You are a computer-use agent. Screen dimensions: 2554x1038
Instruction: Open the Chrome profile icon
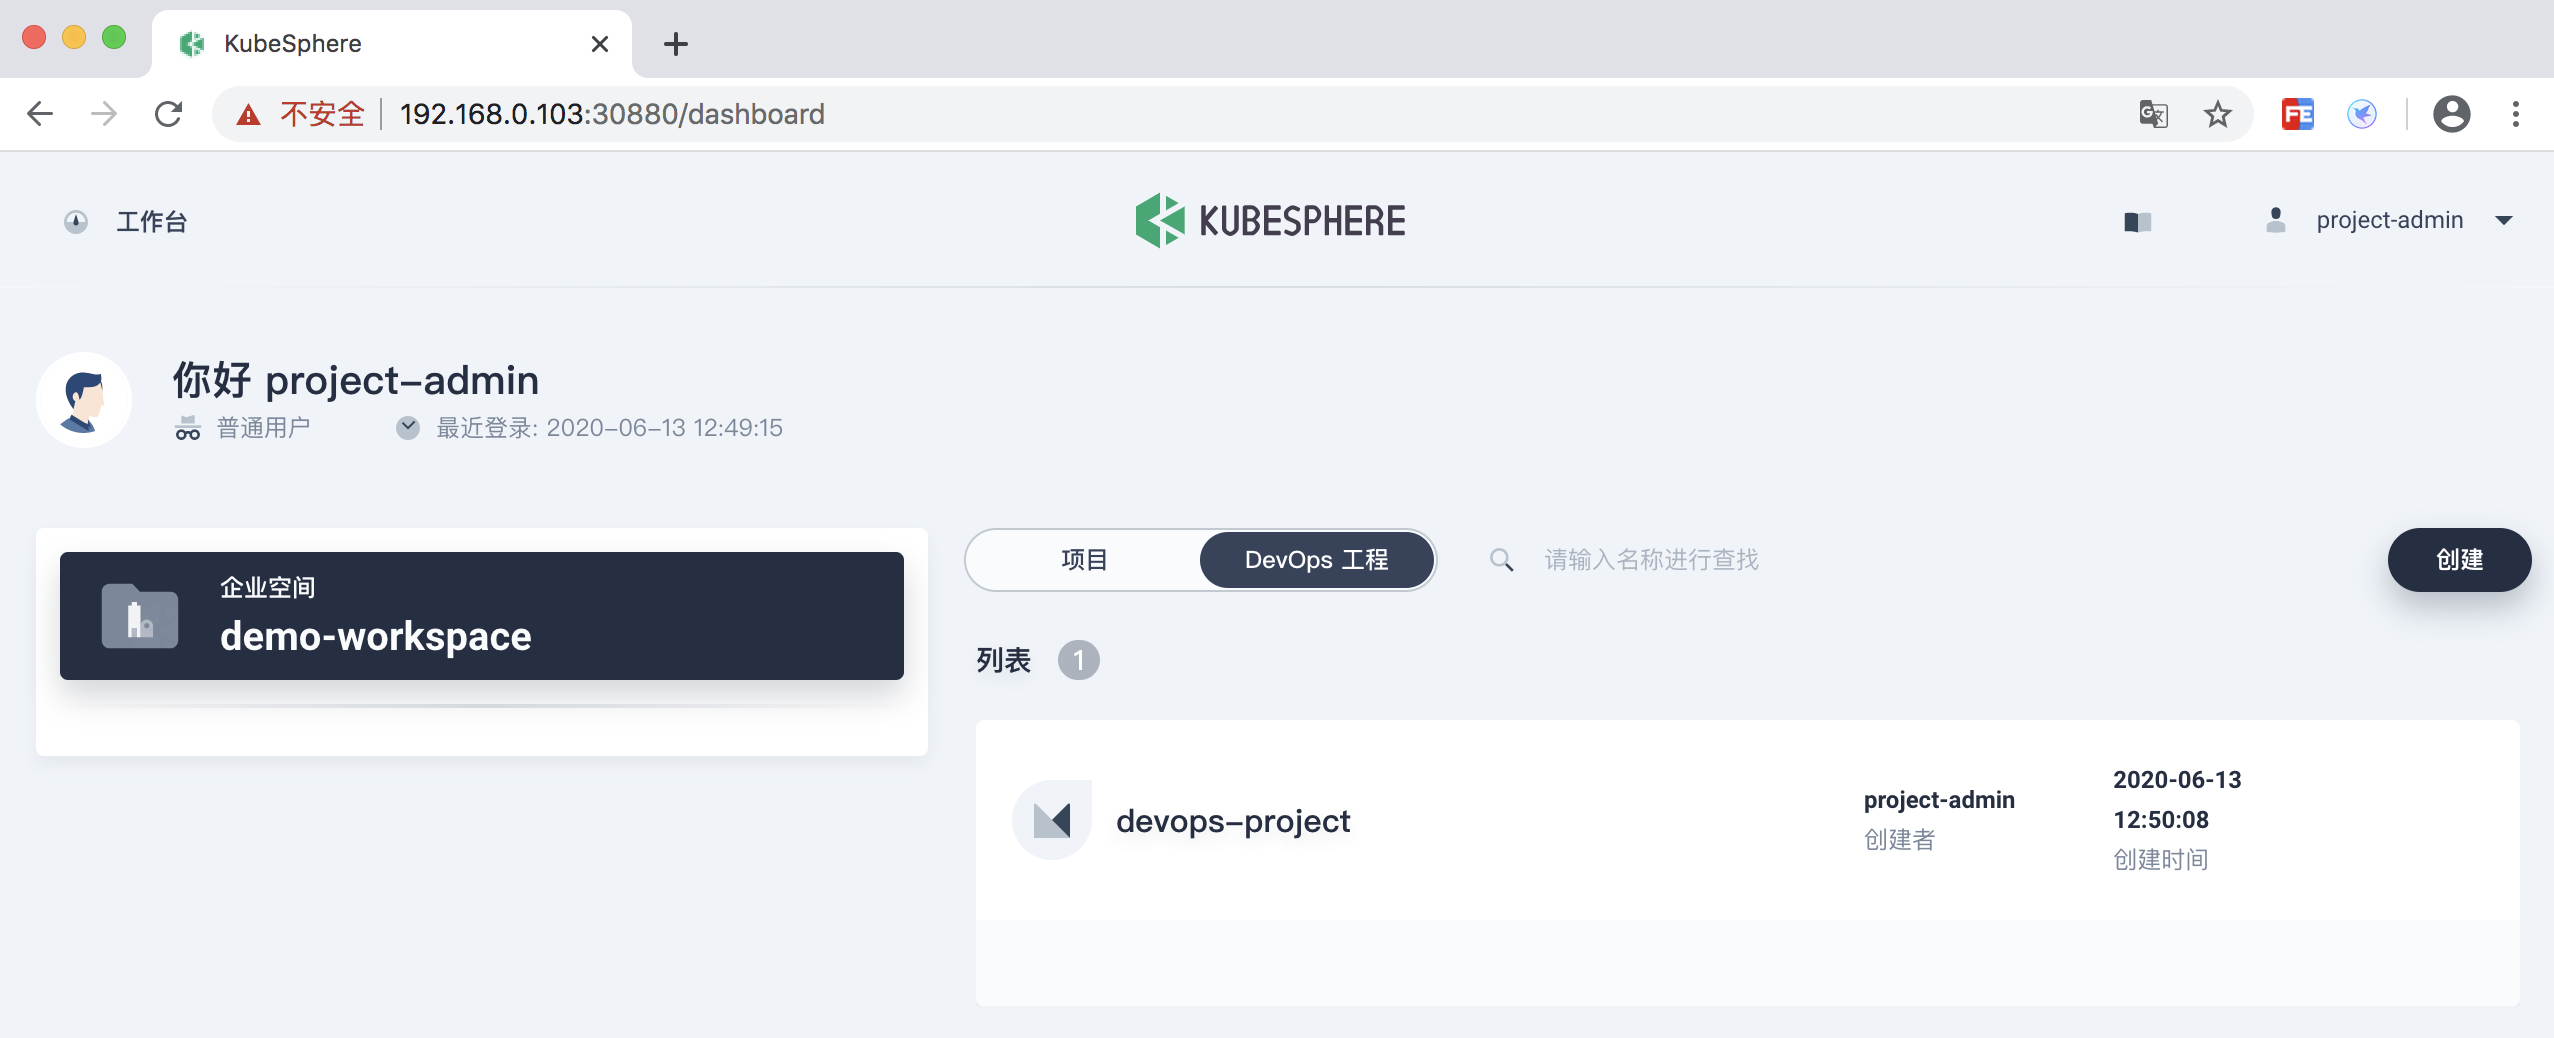2451,114
